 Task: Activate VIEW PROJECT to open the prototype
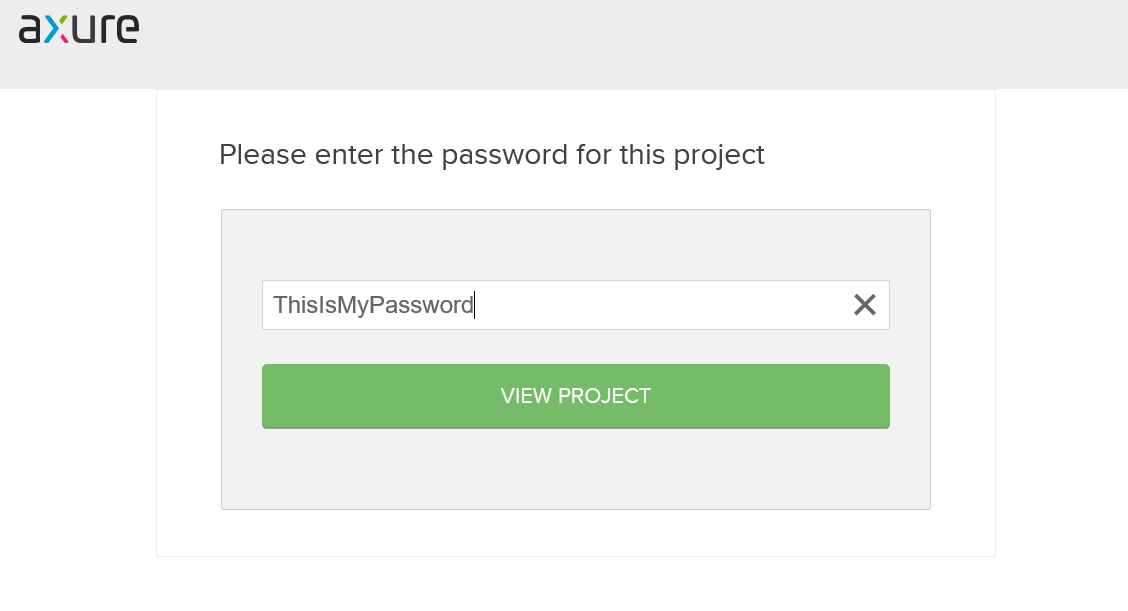click(575, 396)
